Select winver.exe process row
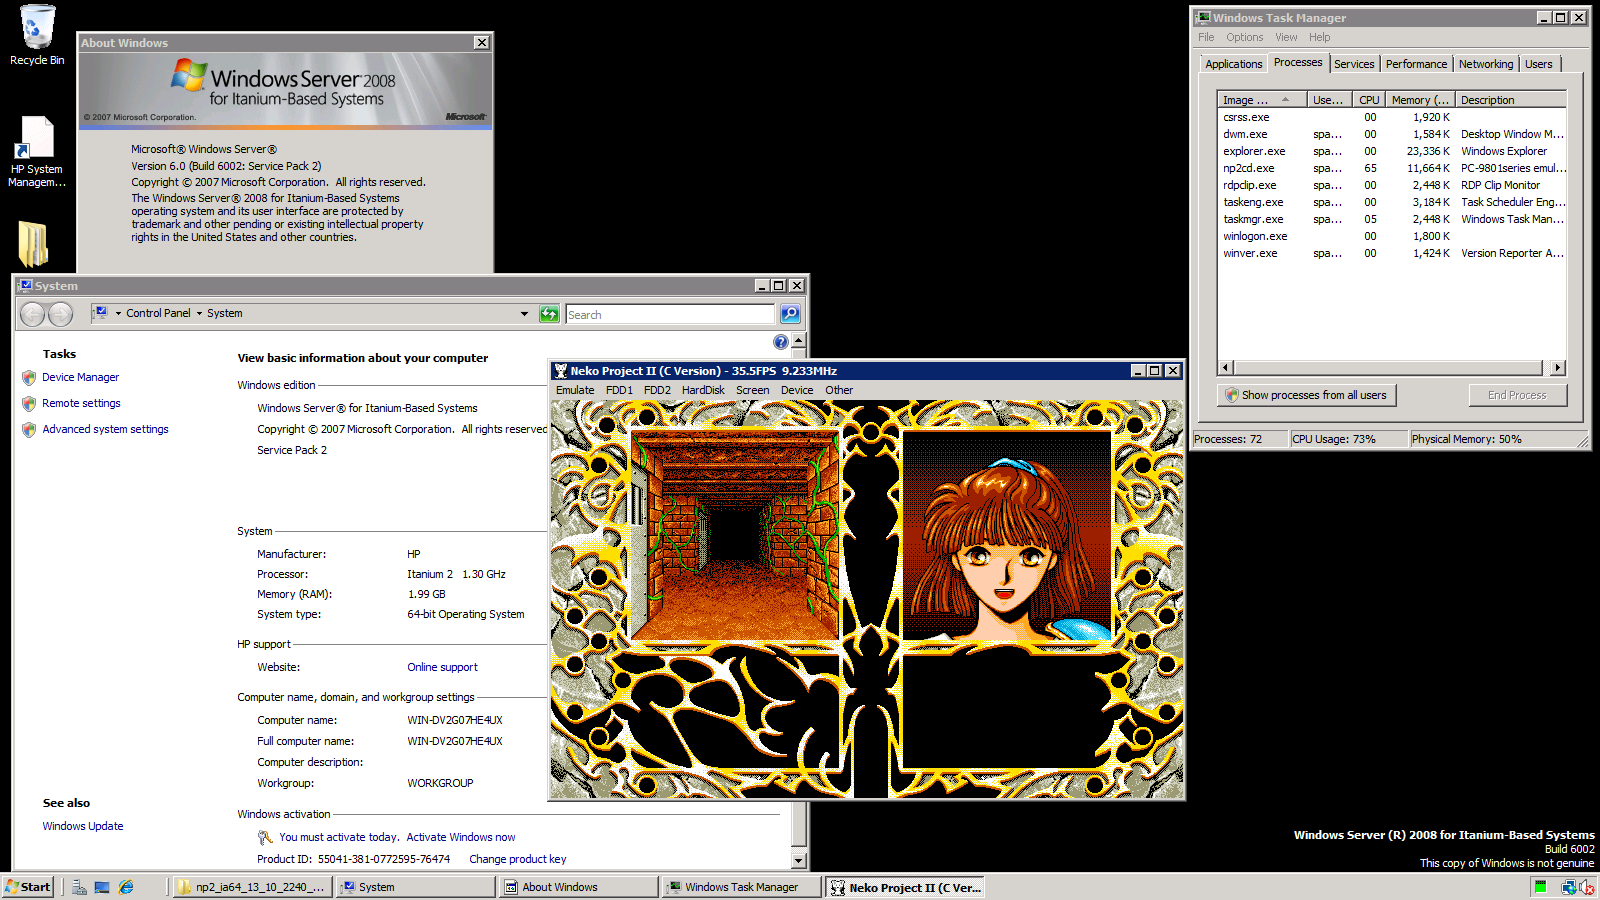The height and width of the screenshot is (900, 1600). (x=1392, y=253)
